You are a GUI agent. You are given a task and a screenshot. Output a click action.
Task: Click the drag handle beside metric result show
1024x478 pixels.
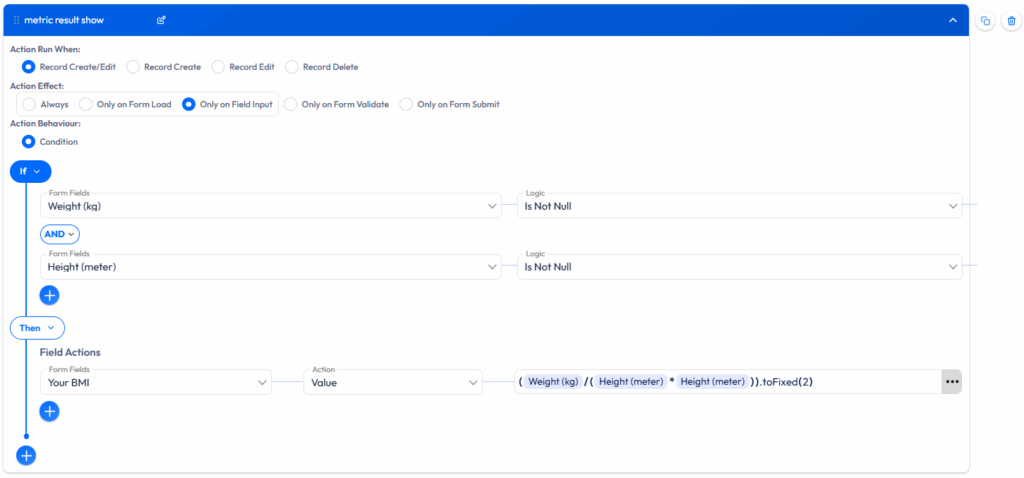tap(17, 20)
